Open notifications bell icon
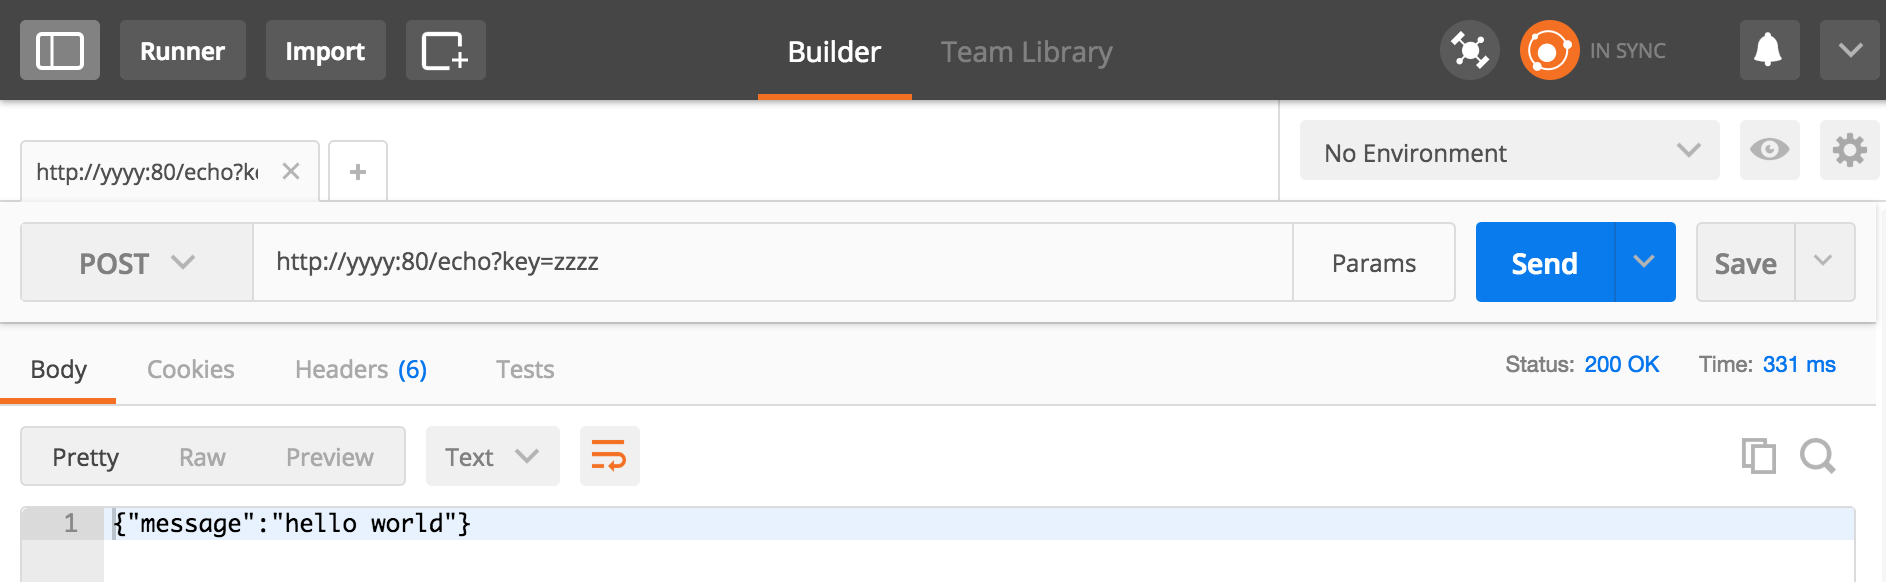 click(1769, 50)
